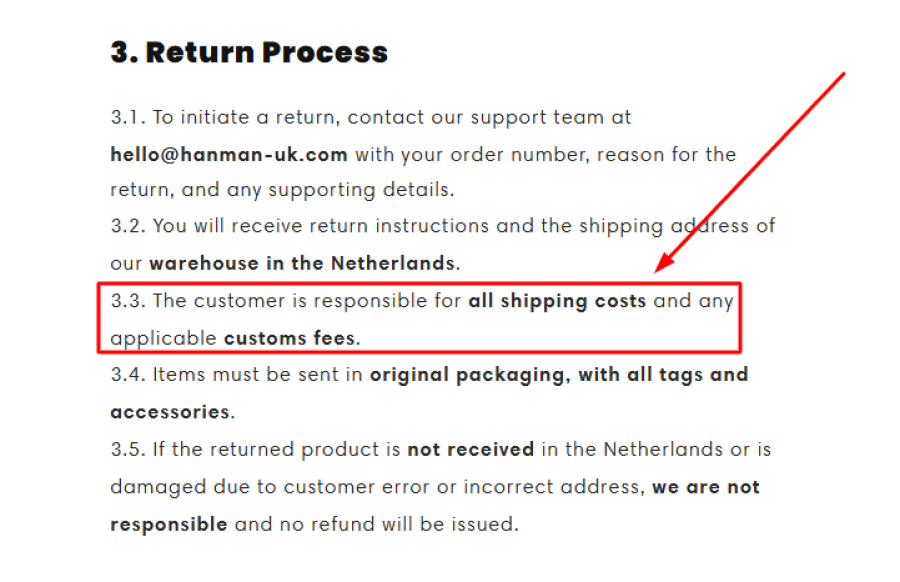Click the clause number "3.3." in red box
This screenshot has width=900, height=582.
(x=129, y=301)
